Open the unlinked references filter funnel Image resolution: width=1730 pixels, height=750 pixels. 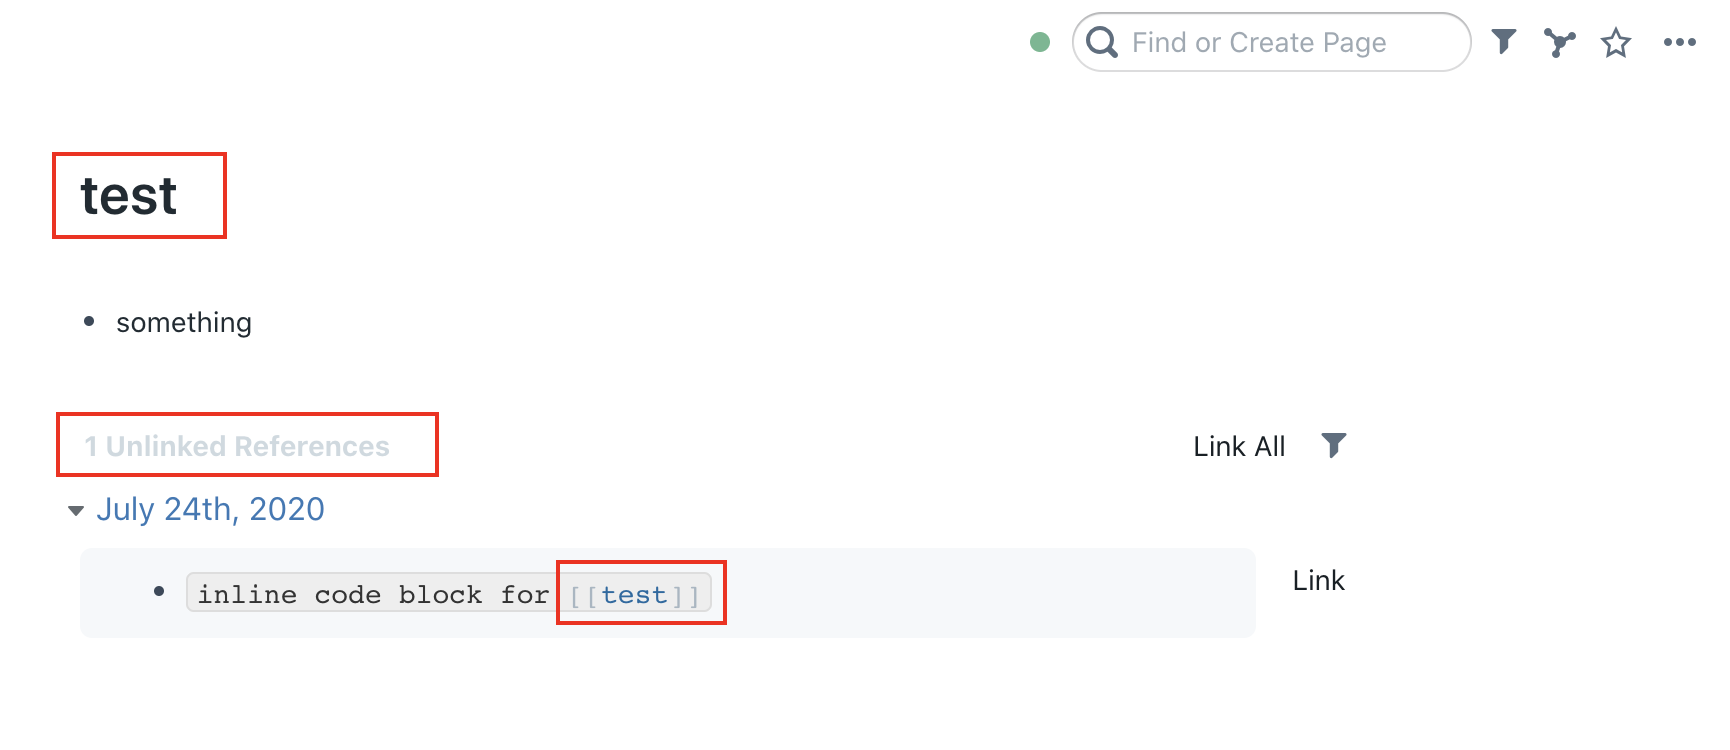click(x=1334, y=445)
